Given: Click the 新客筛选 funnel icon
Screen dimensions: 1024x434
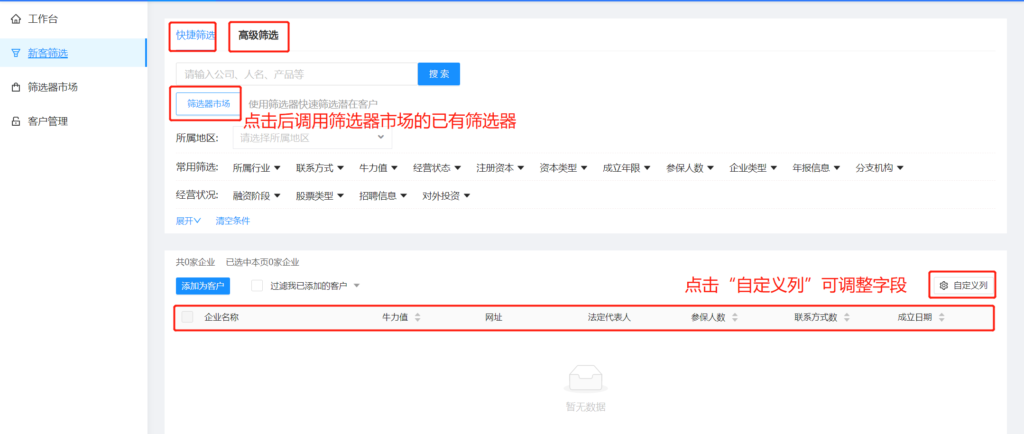Looking at the screenshot, I should [x=15, y=53].
